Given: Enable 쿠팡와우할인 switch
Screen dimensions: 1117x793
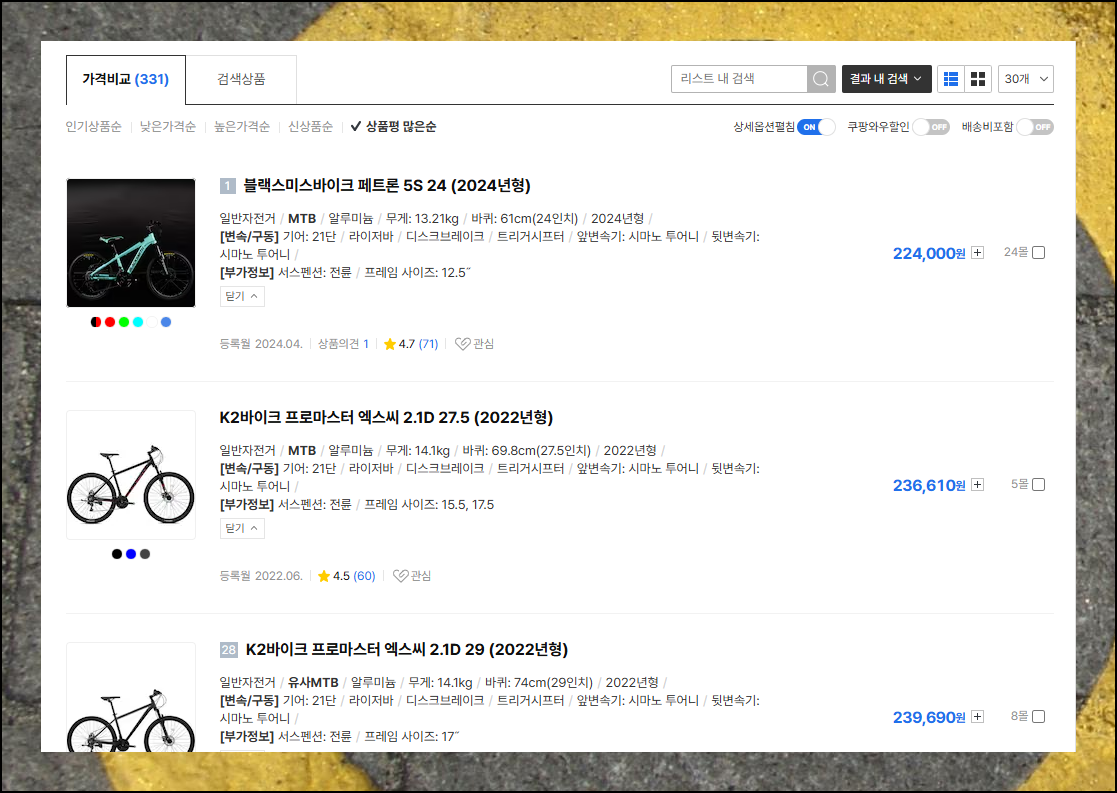Looking at the screenshot, I should tap(931, 128).
